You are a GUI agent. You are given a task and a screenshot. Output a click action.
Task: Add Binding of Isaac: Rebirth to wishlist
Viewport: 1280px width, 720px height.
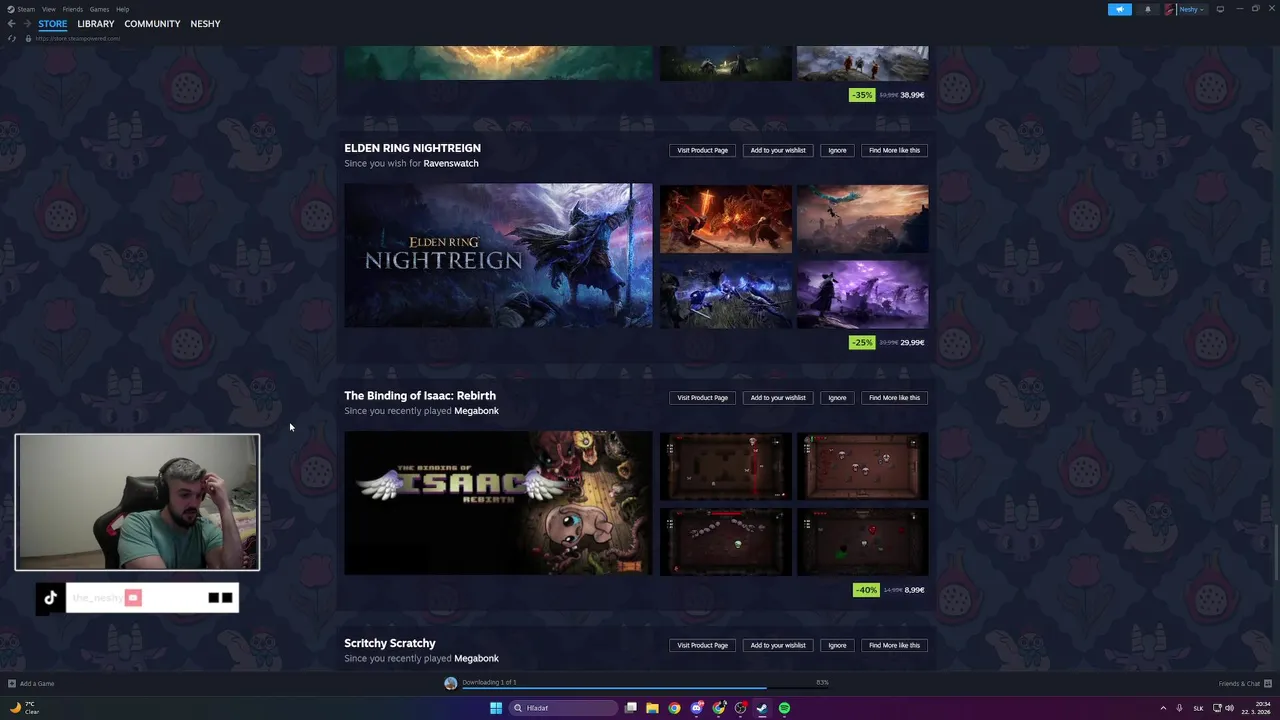[778, 398]
